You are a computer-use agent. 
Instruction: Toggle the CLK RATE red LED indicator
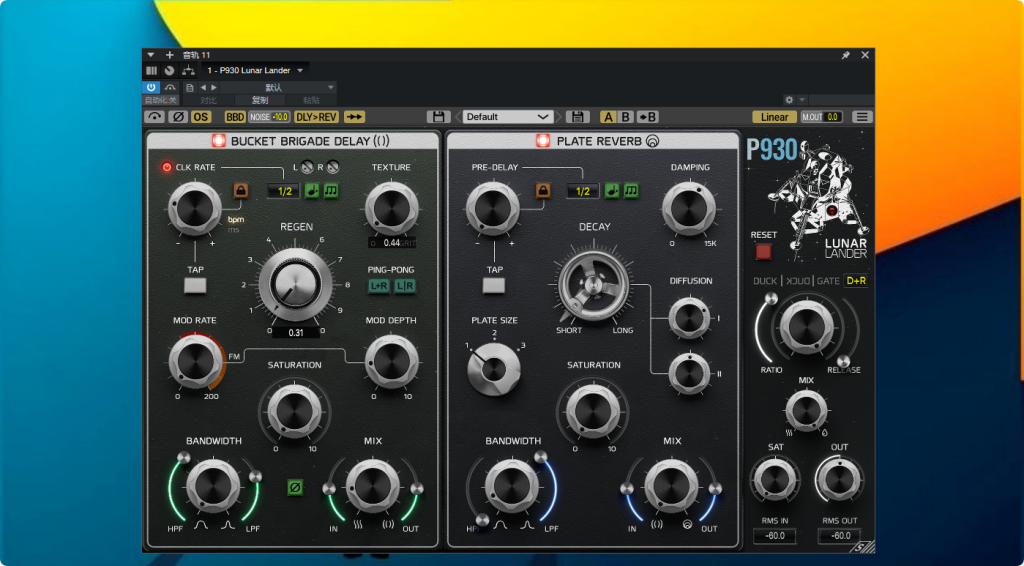(x=167, y=168)
